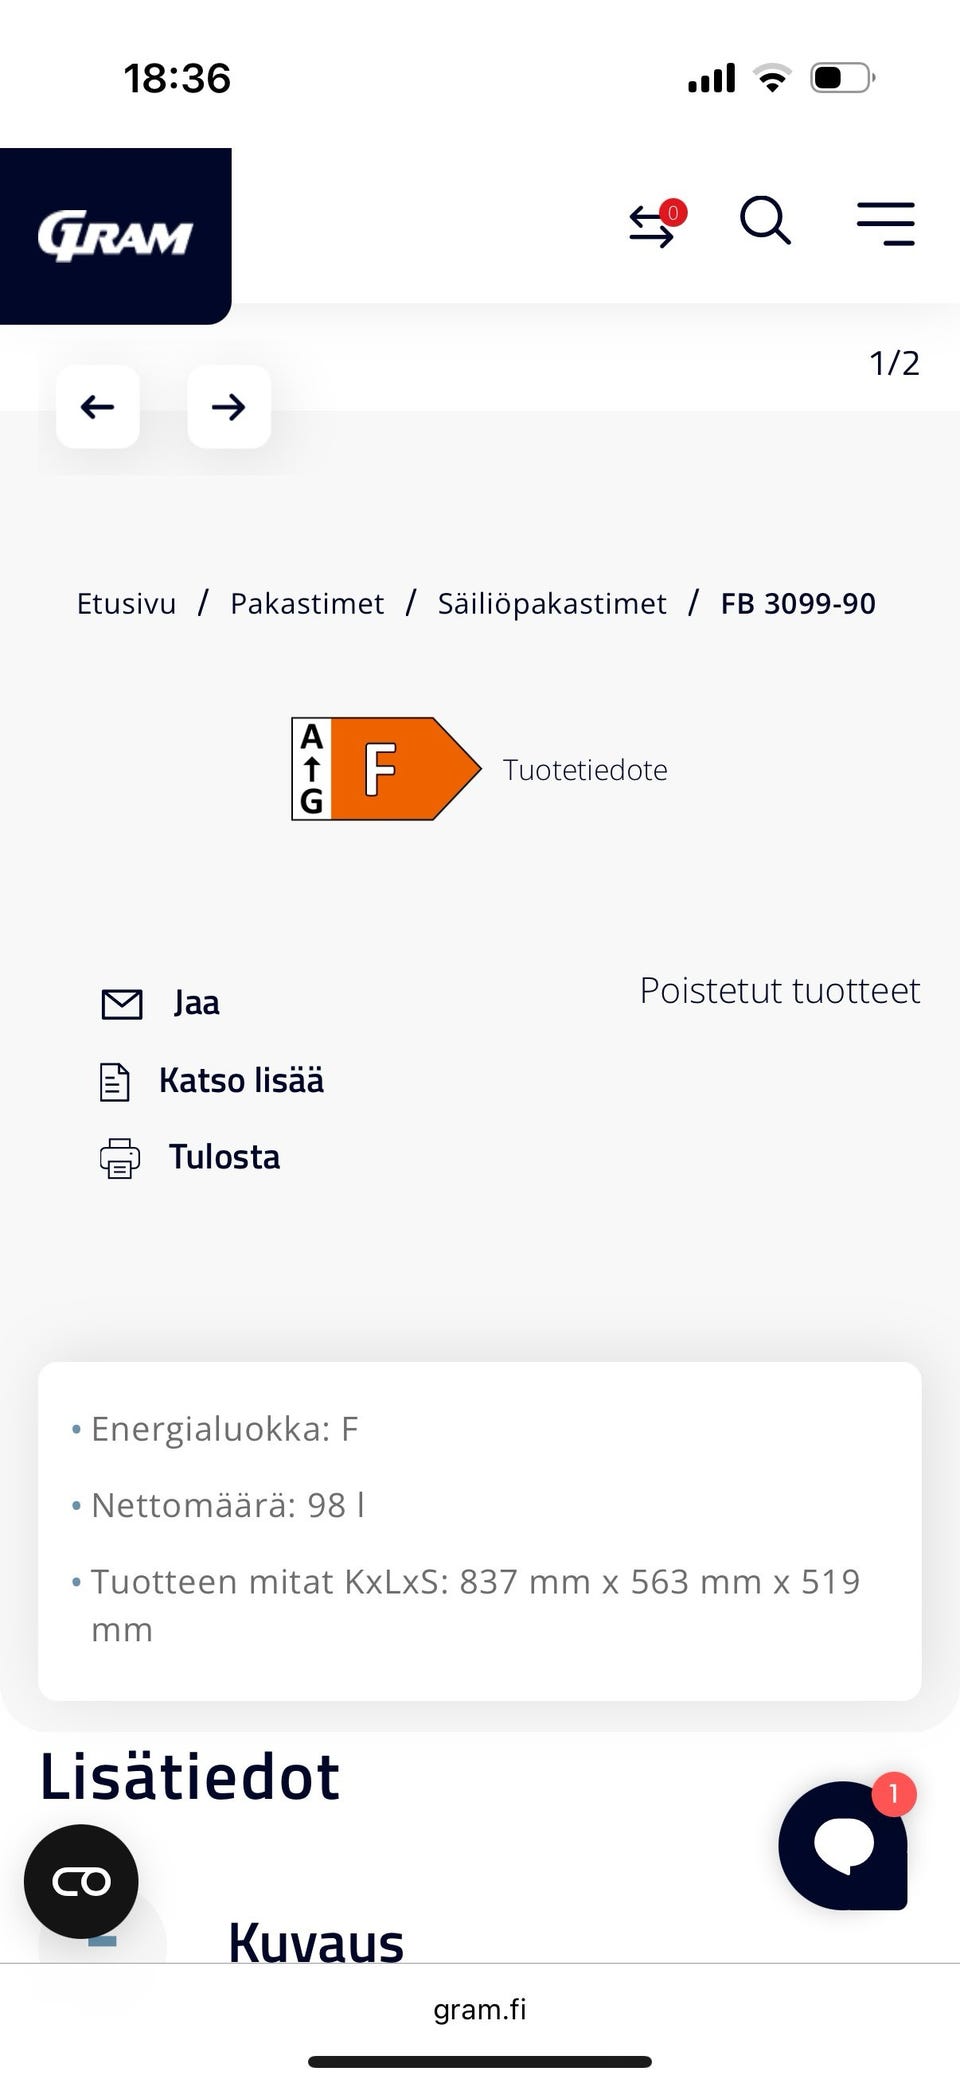Navigate to Etusivu from breadcrumb
Image resolution: width=960 pixels, height=2087 pixels.
click(126, 603)
